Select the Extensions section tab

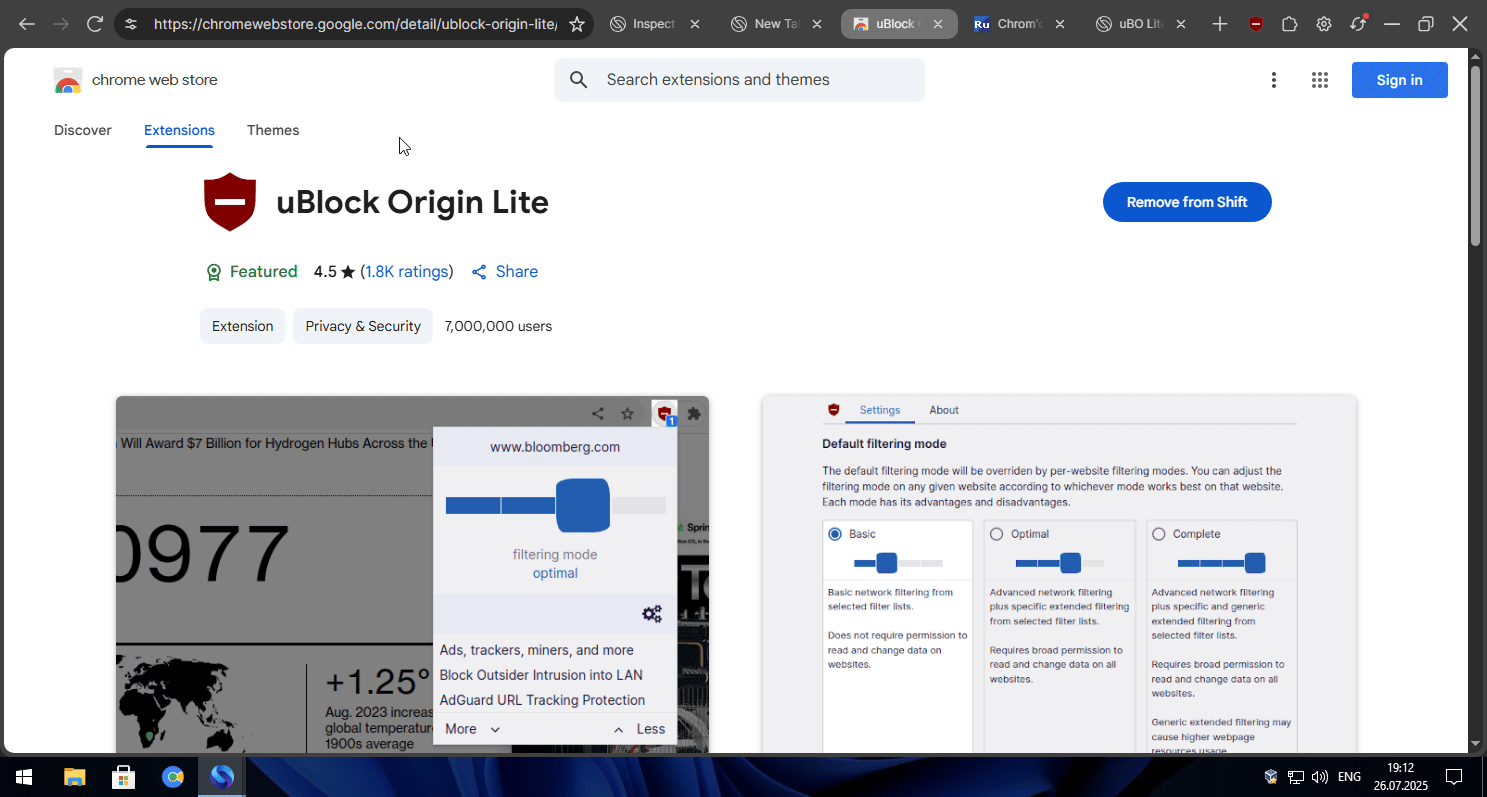point(179,130)
